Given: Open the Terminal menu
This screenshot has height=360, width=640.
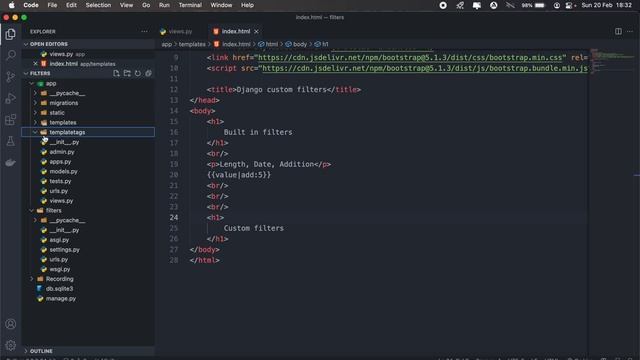Looking at the screenshot, I should 190,5.
